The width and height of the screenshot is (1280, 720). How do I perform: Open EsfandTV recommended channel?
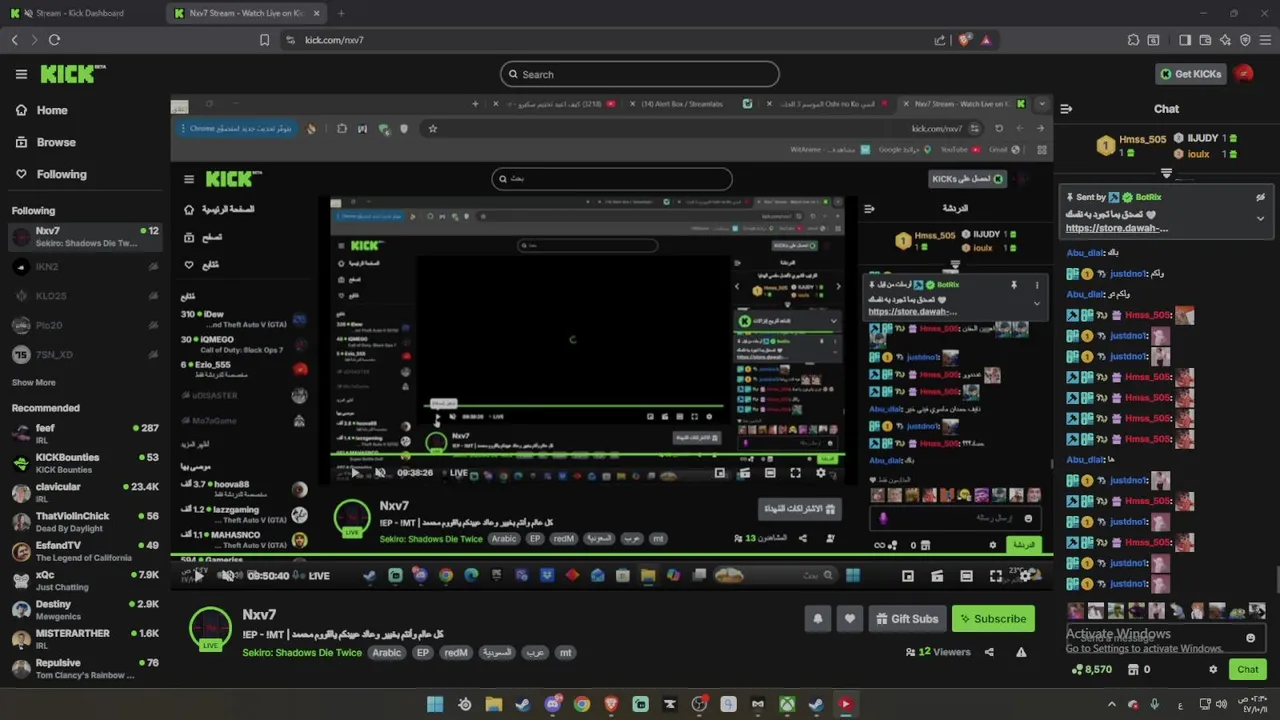pyautogui.click(x=85, y=551)
